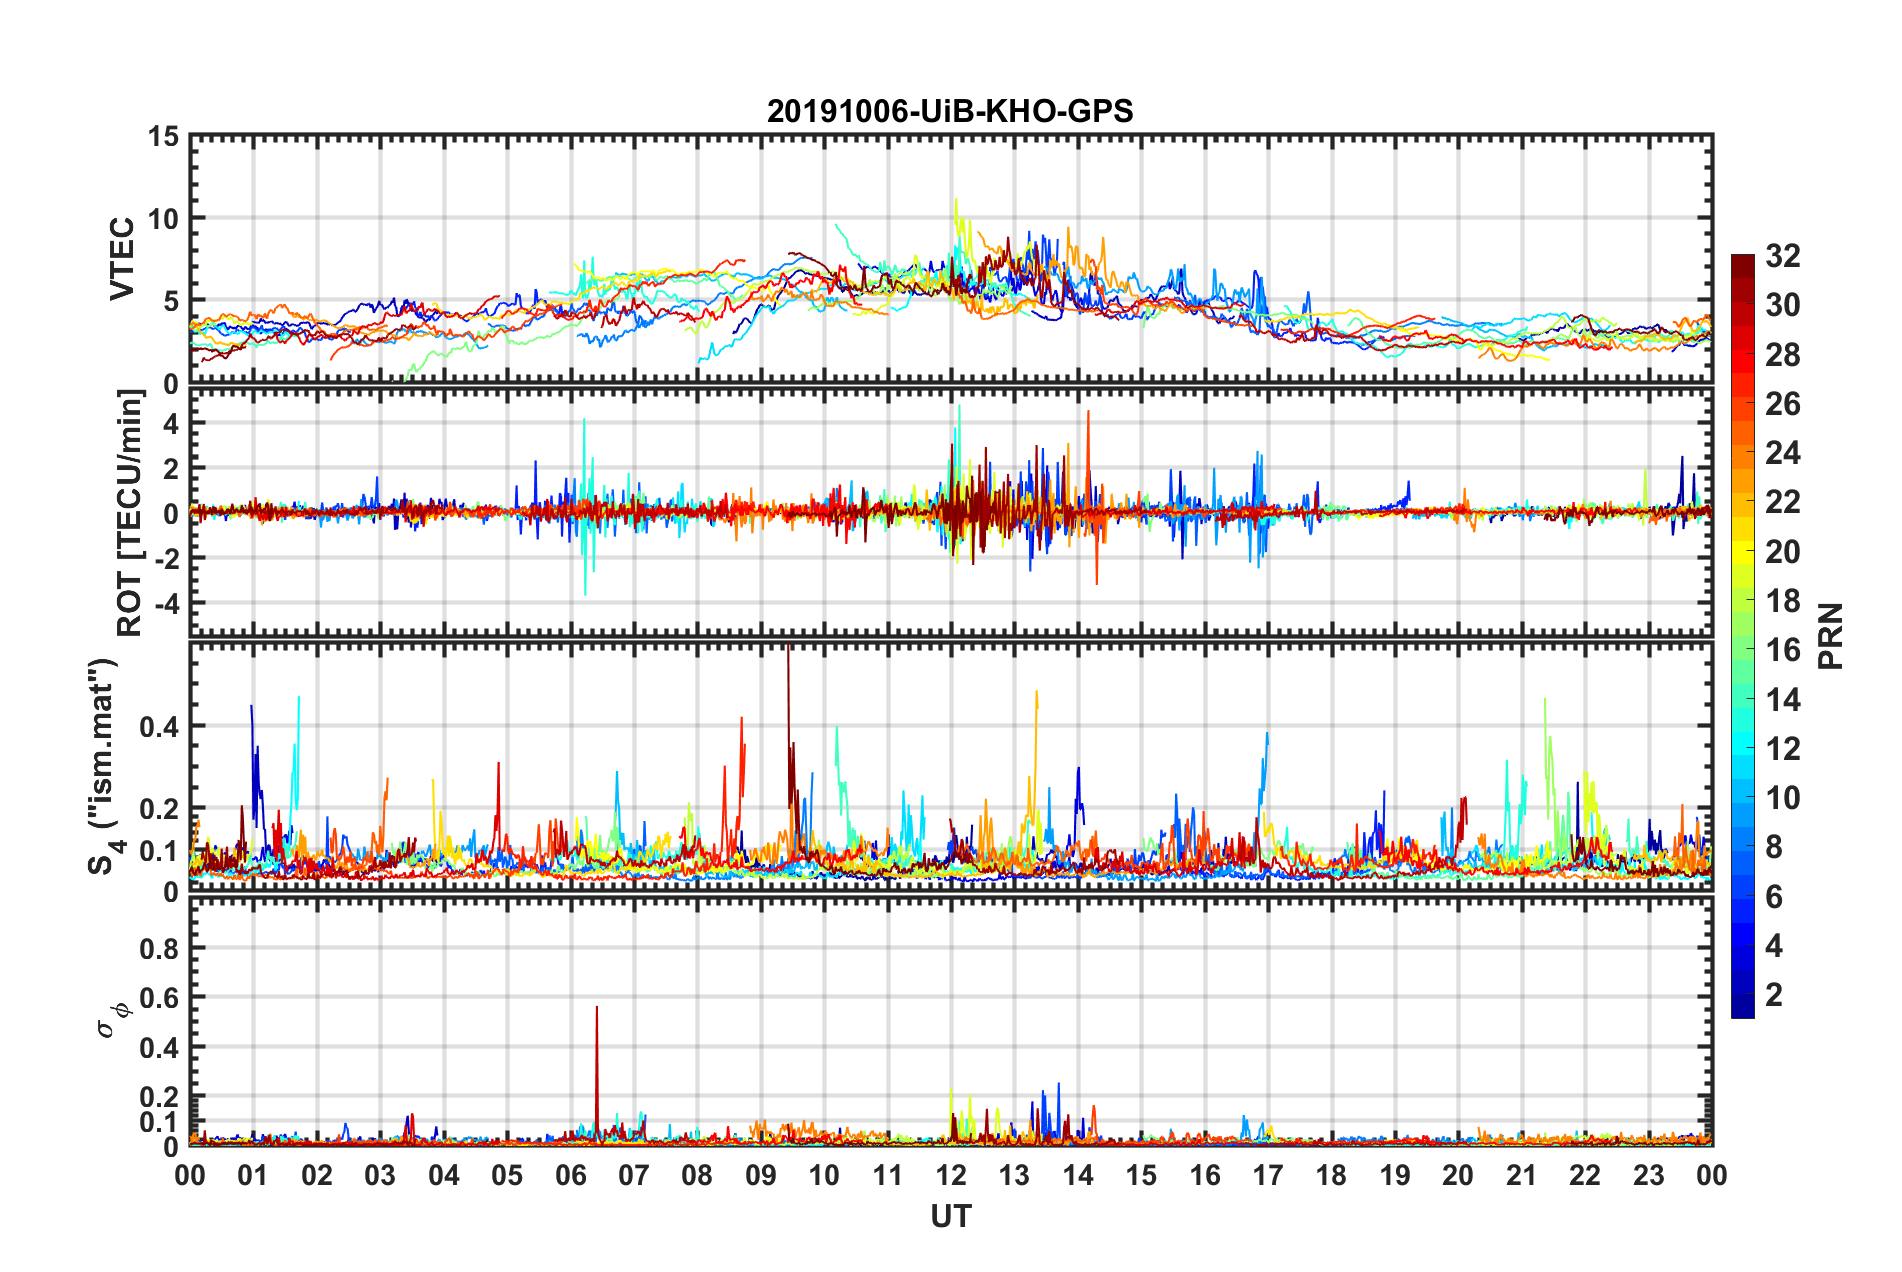Click UT axis tick label 06

pos(570,1175)
